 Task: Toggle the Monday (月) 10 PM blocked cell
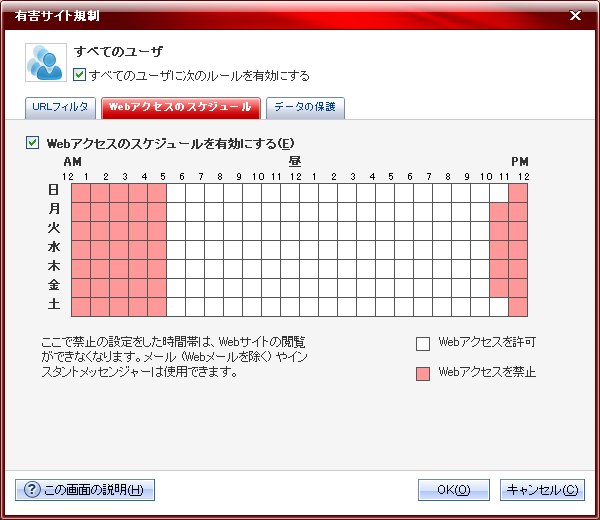coord(499,212)
